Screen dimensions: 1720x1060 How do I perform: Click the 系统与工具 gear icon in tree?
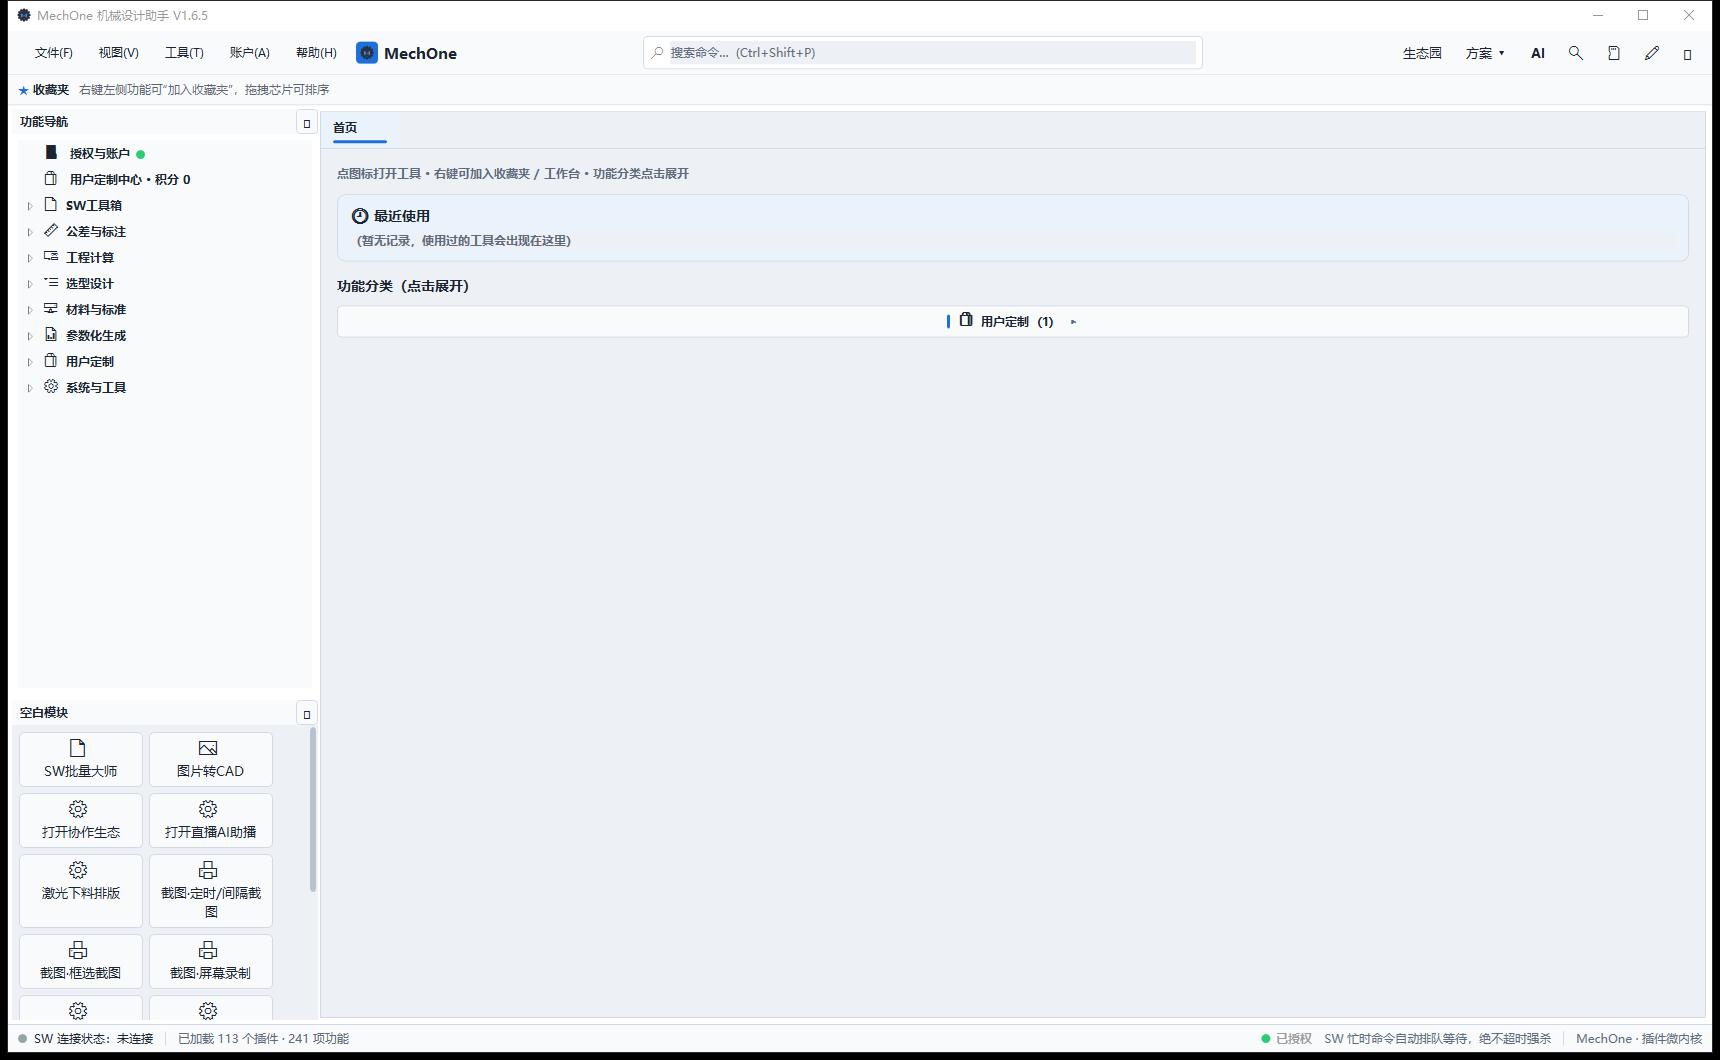[x=51, y=386]
